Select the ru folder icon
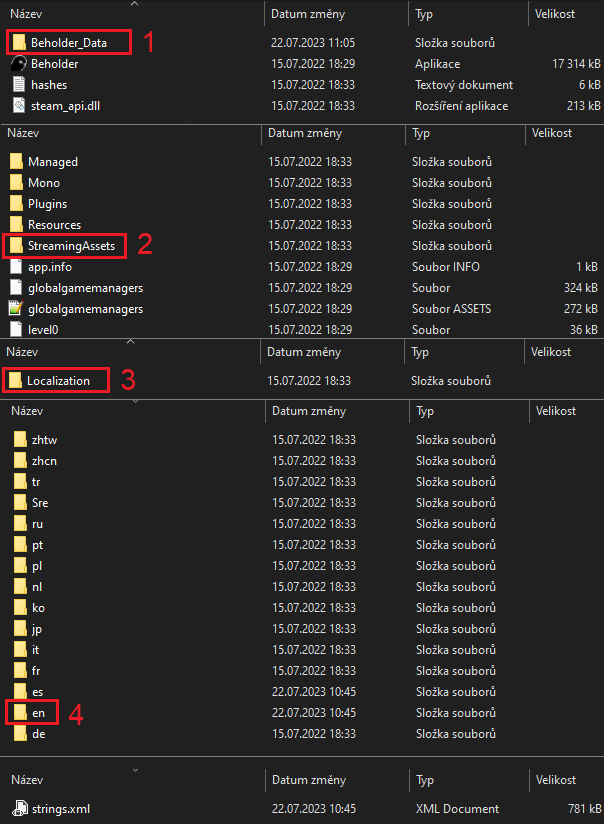 coord(20,523)
